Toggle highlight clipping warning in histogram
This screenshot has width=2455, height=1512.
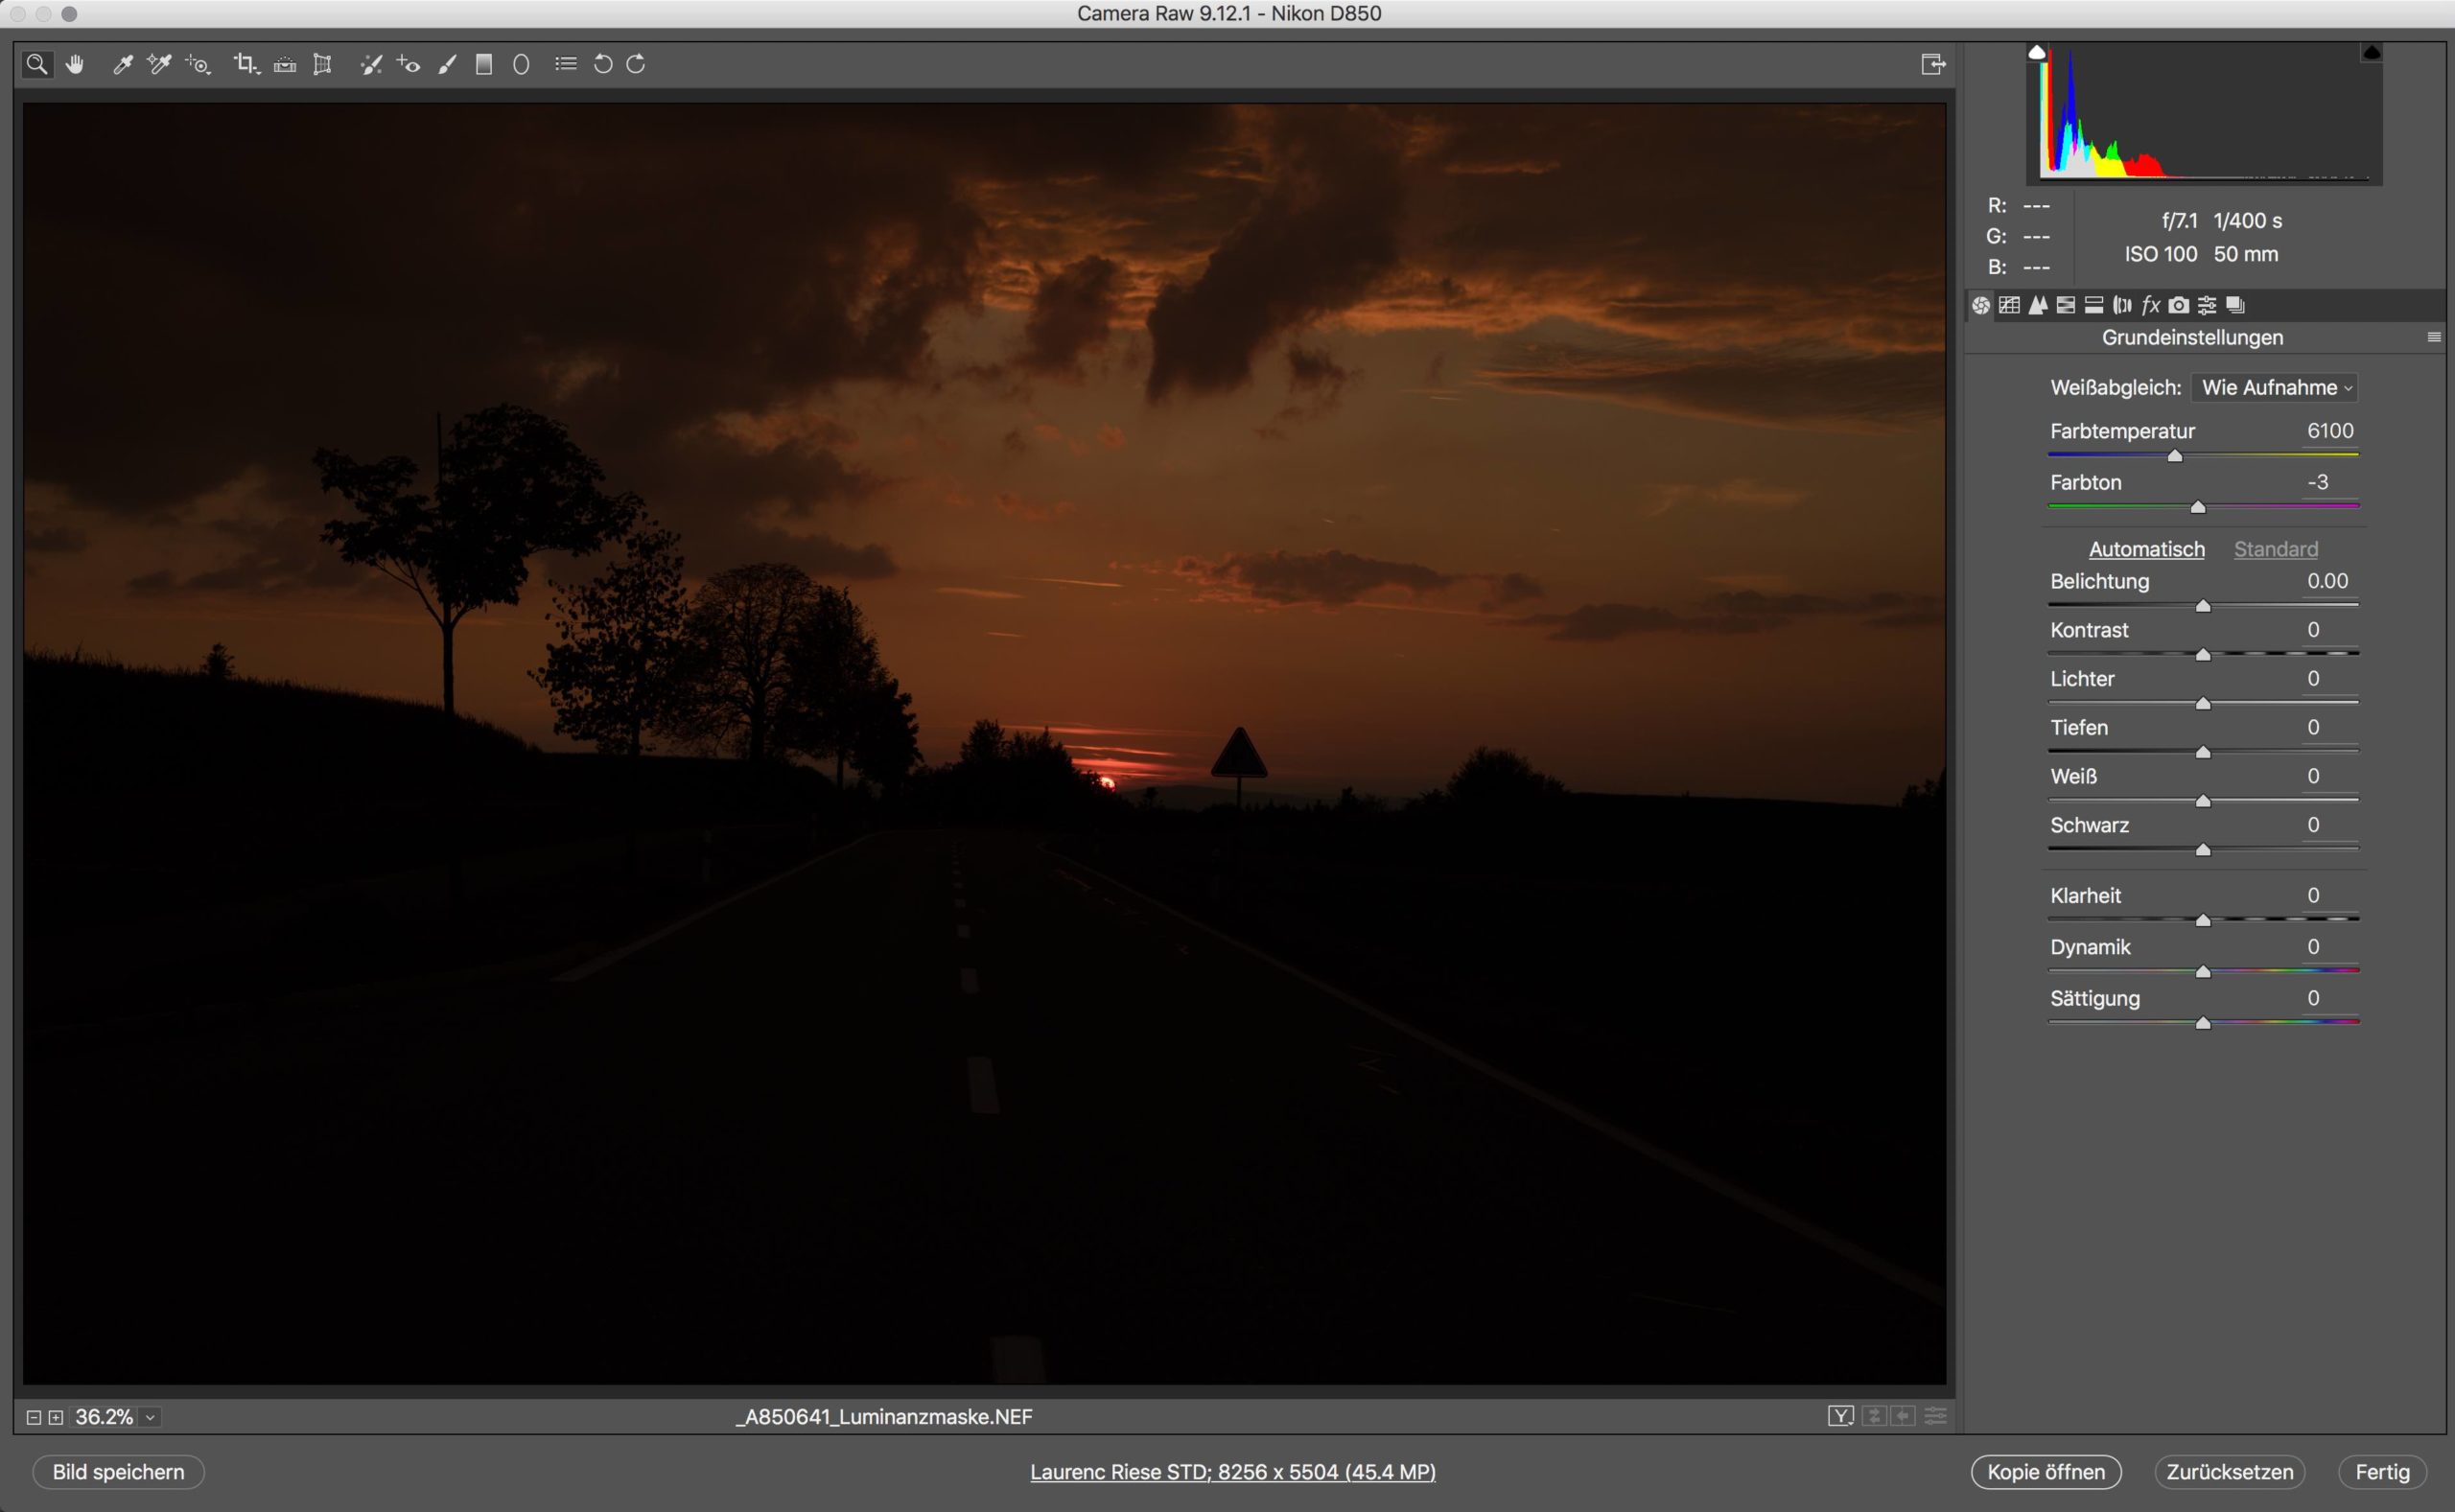point(2371,52)
